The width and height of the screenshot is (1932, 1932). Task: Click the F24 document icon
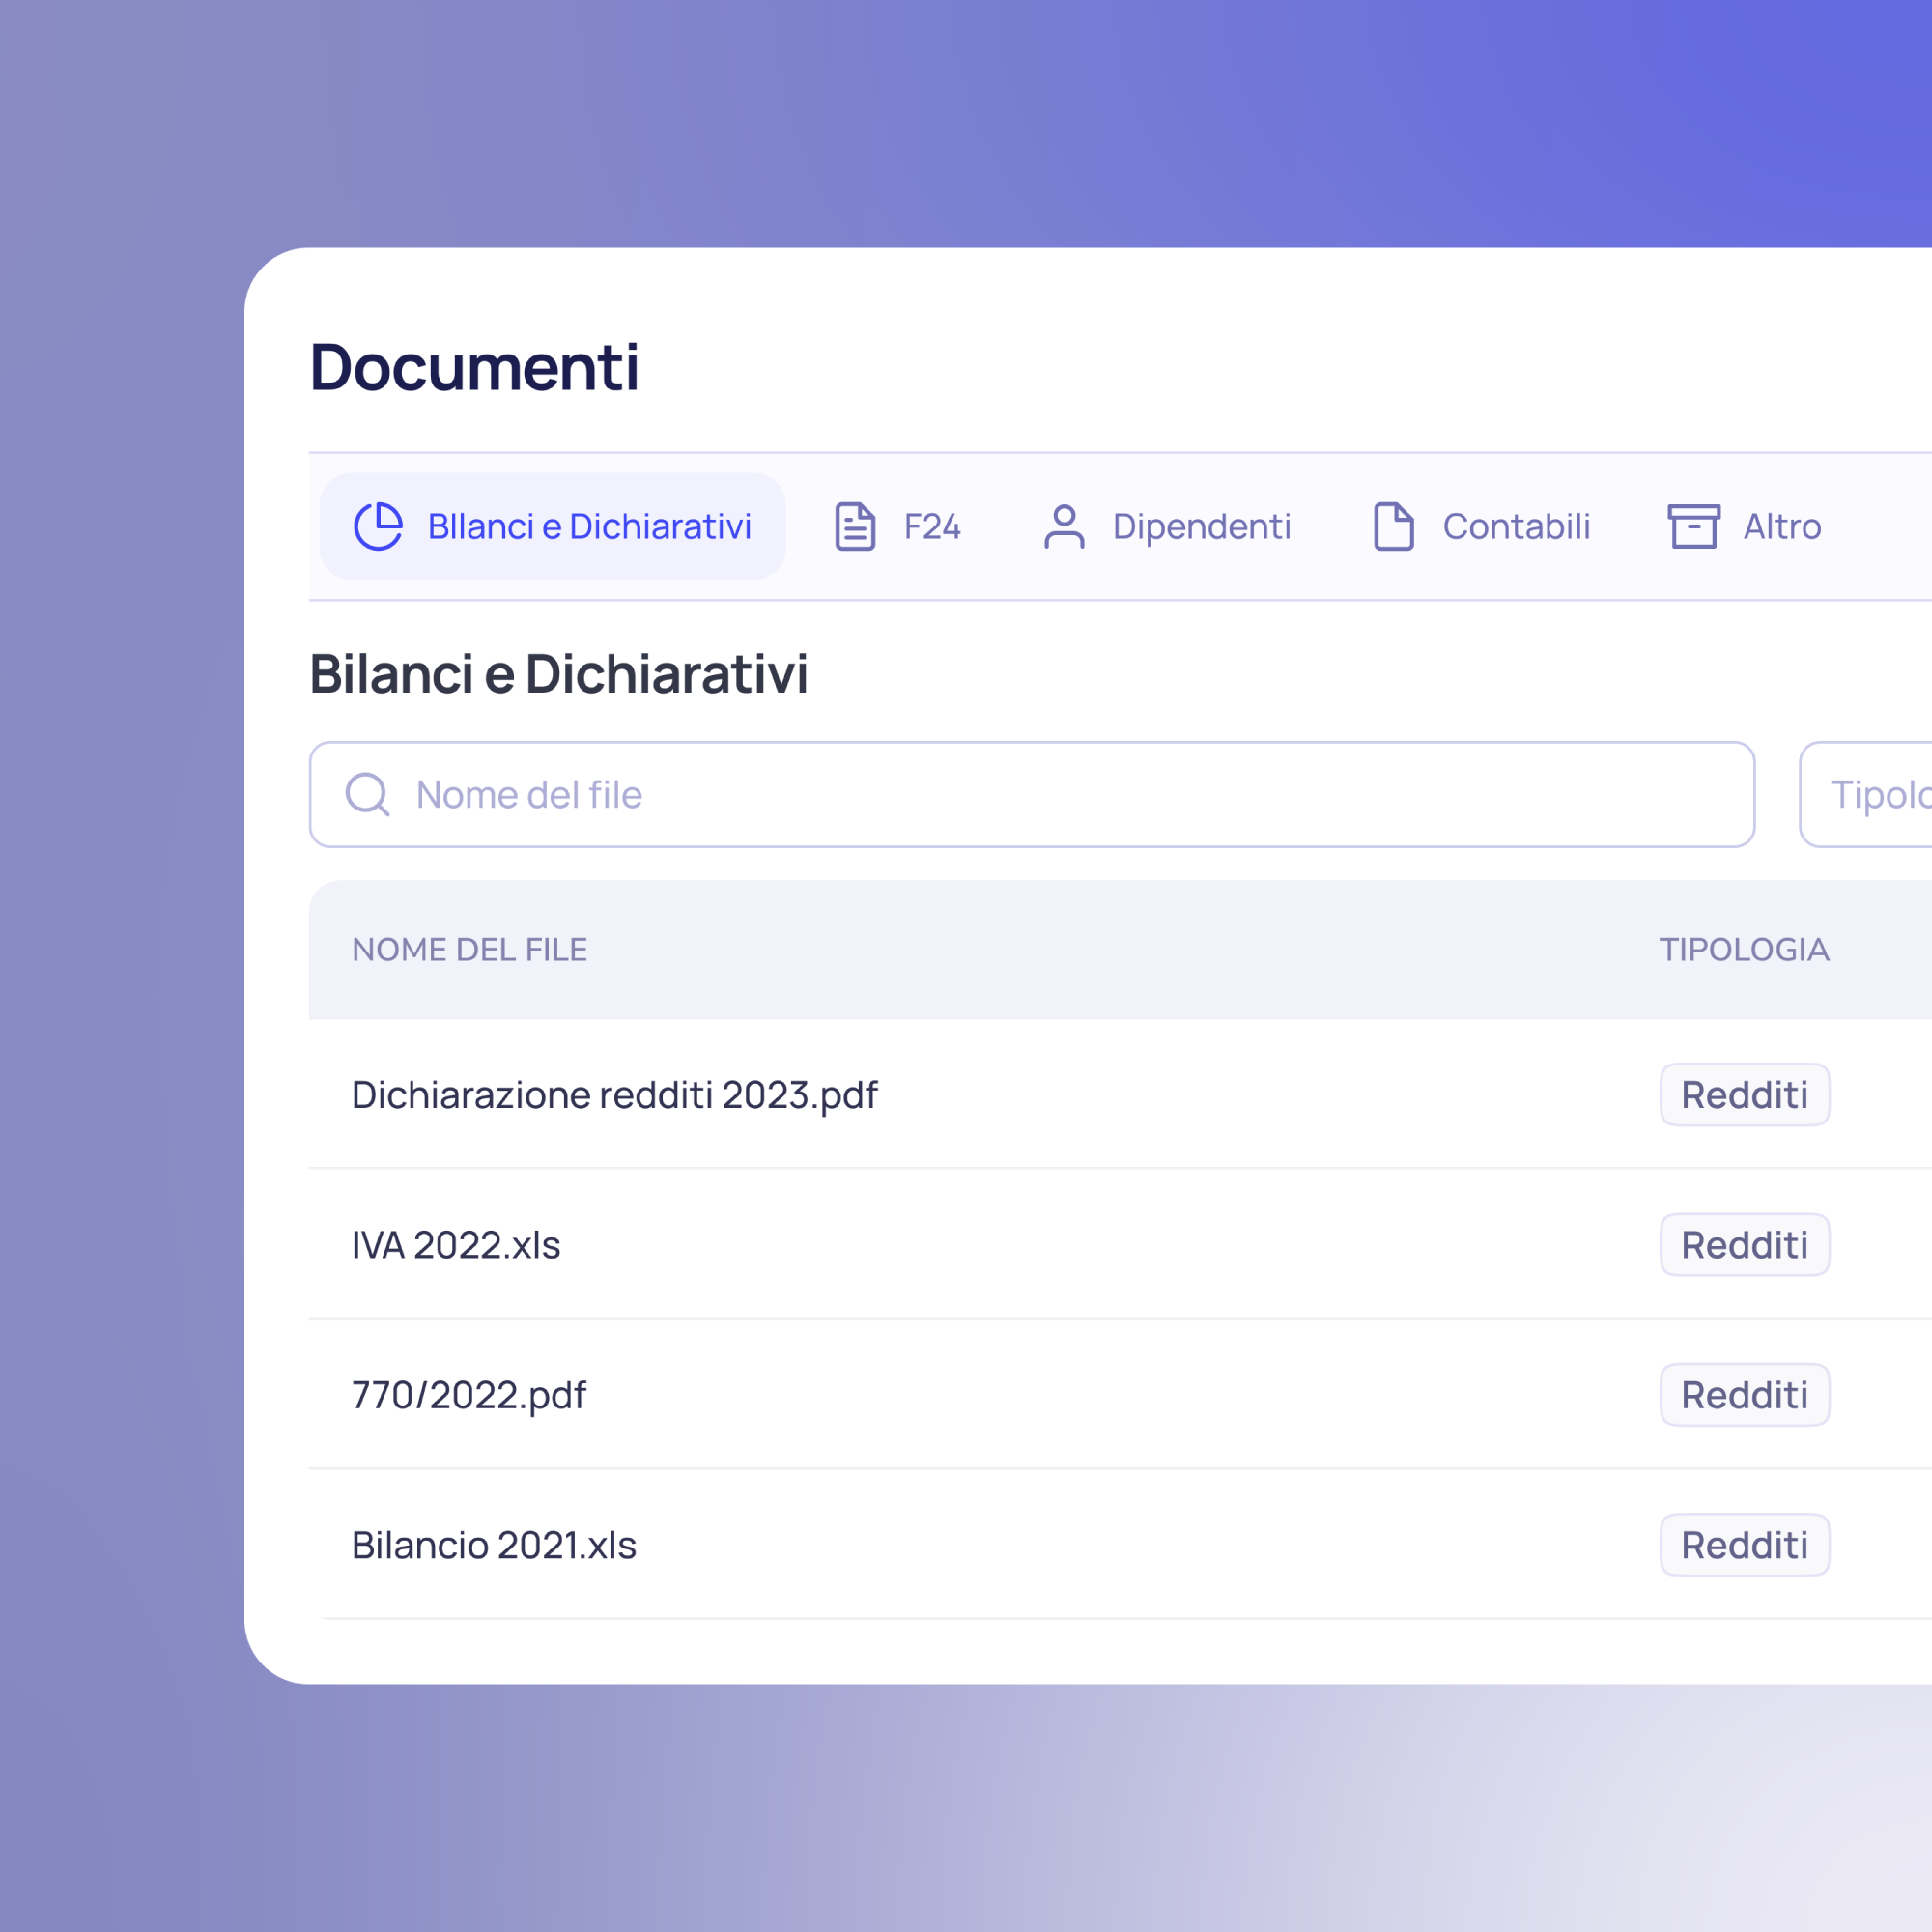pyautogui.click(x=855, y=526)
